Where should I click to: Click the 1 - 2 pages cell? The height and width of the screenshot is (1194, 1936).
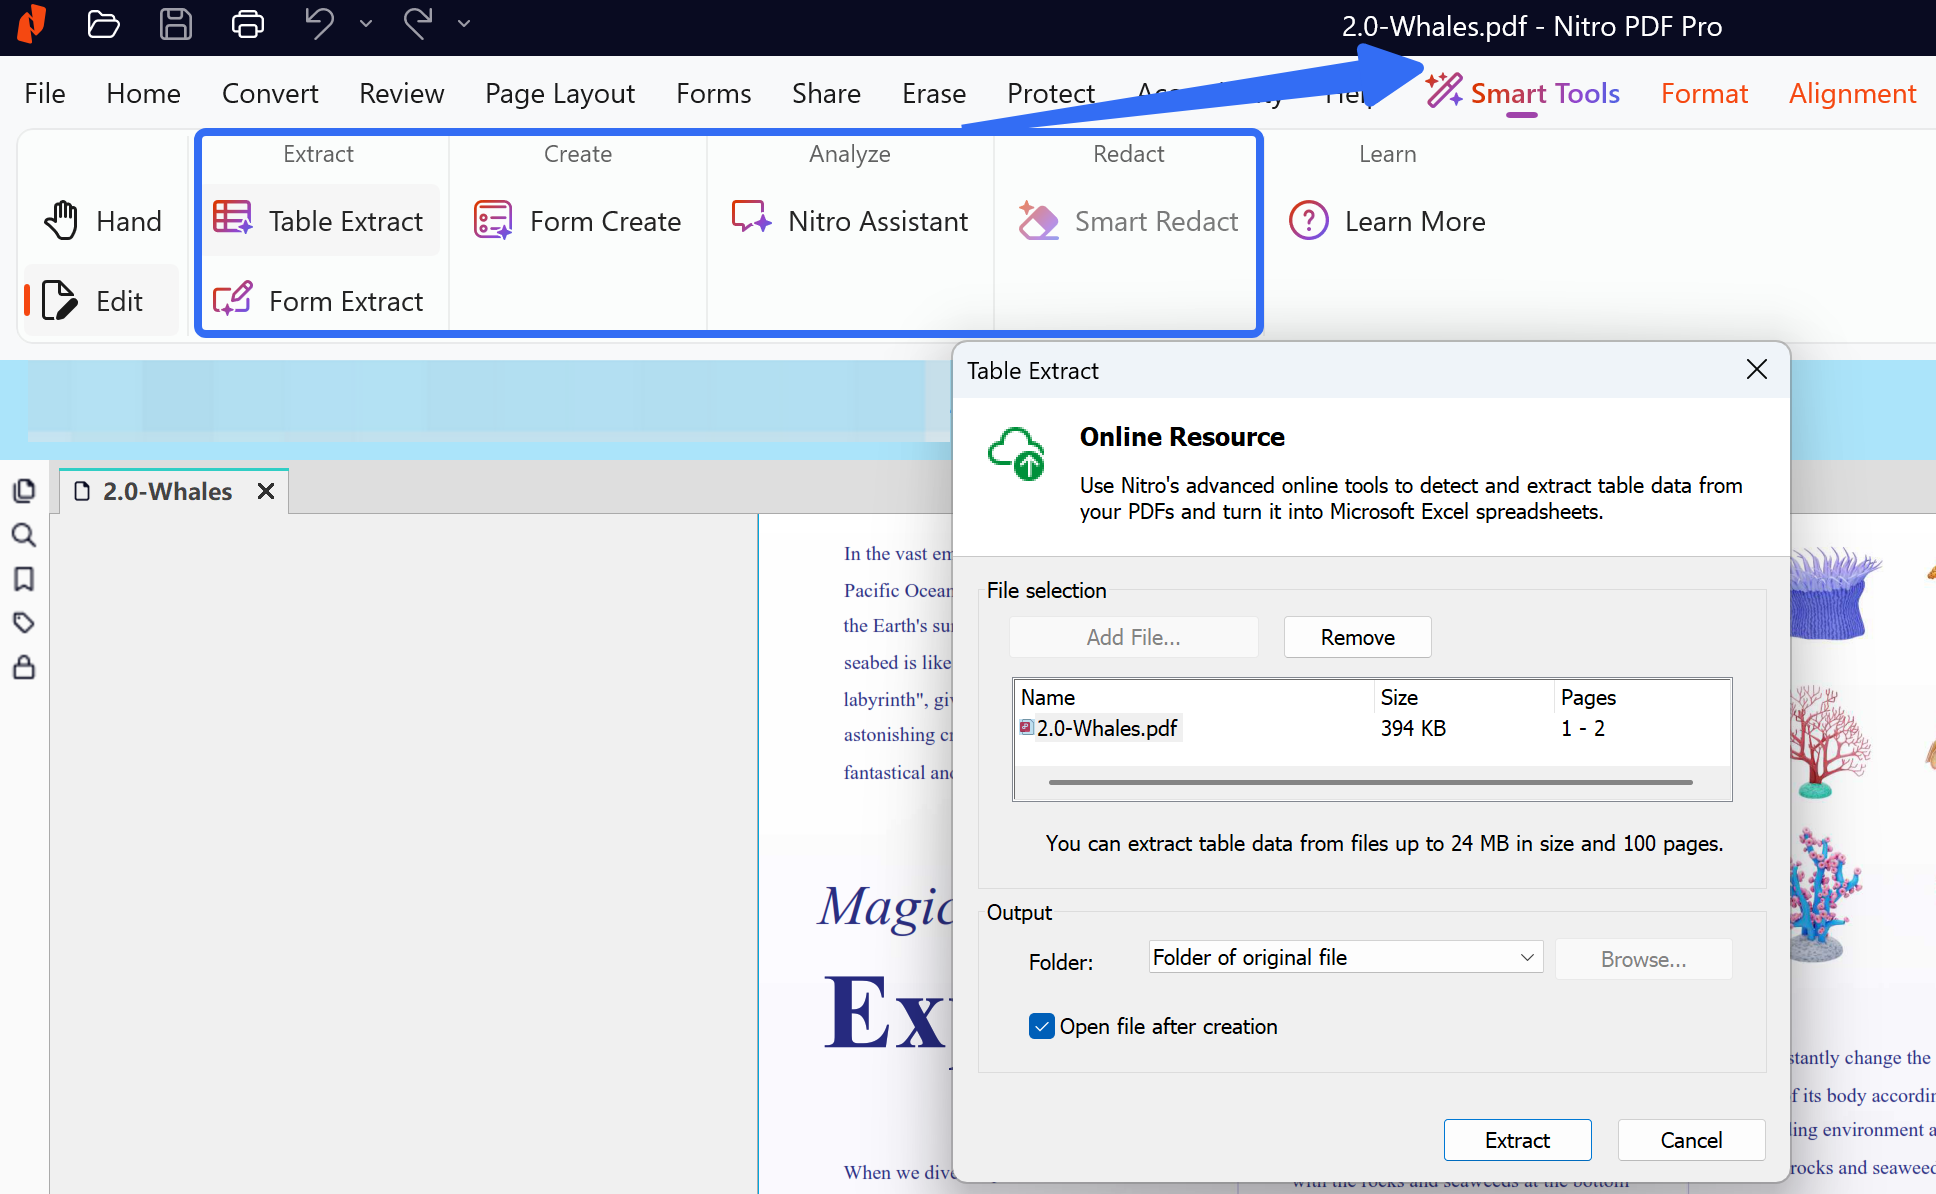point(1583,728)
